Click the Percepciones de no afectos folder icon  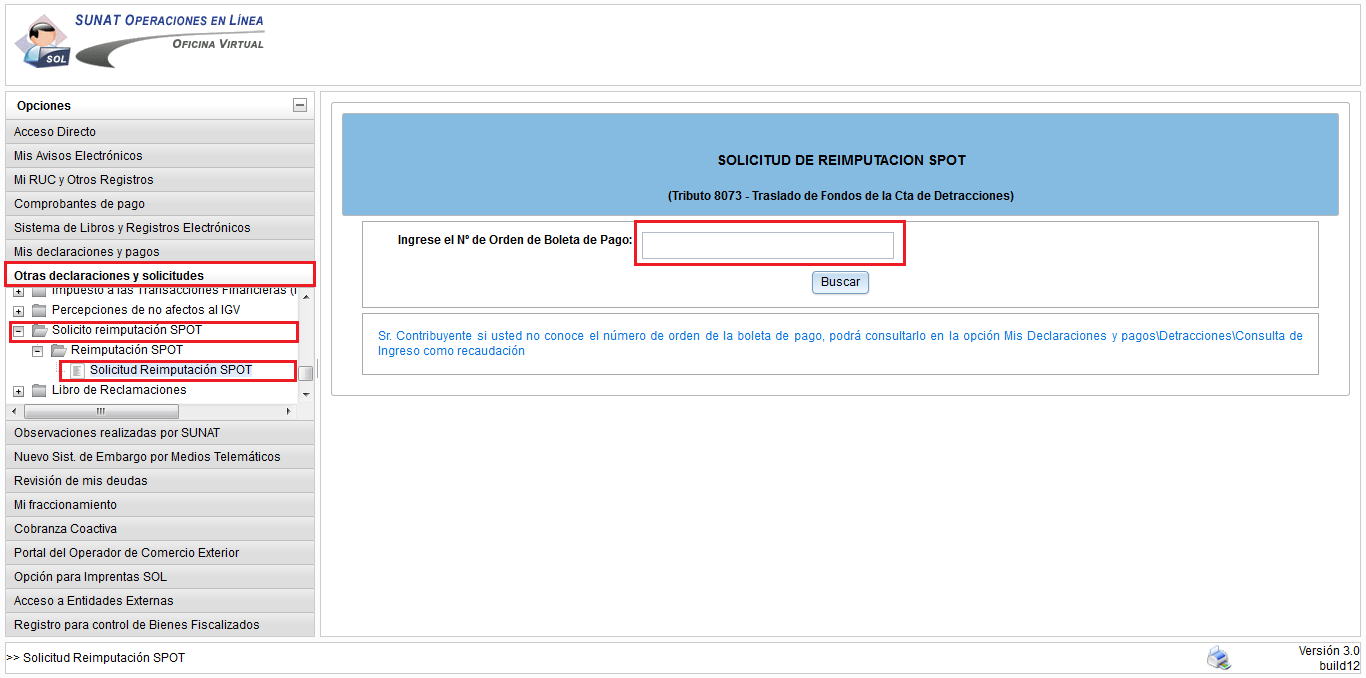click(x=39, y=311)
